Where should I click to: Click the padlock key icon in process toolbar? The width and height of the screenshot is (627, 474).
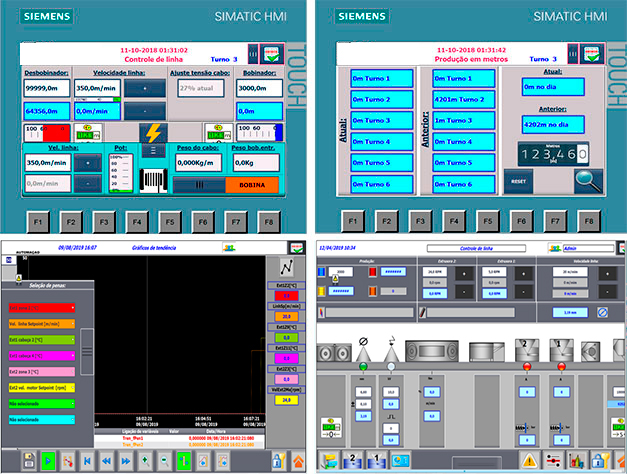600,460
